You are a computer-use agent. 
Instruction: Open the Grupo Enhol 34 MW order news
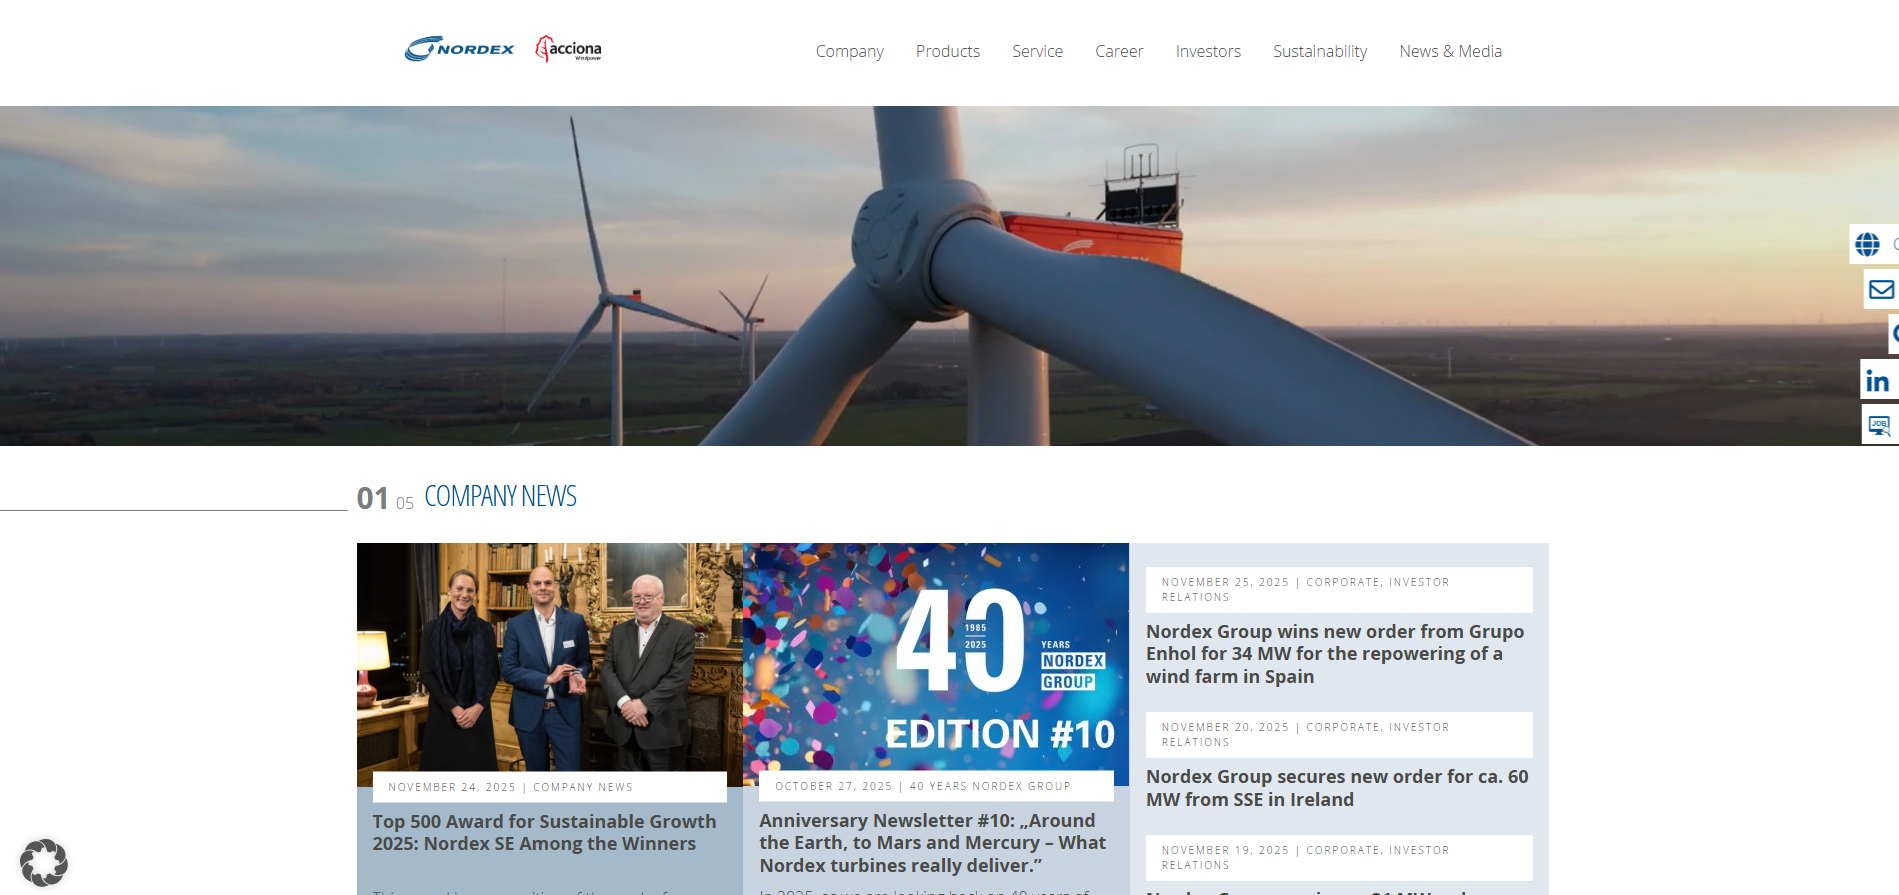(x=1335, y=654)
